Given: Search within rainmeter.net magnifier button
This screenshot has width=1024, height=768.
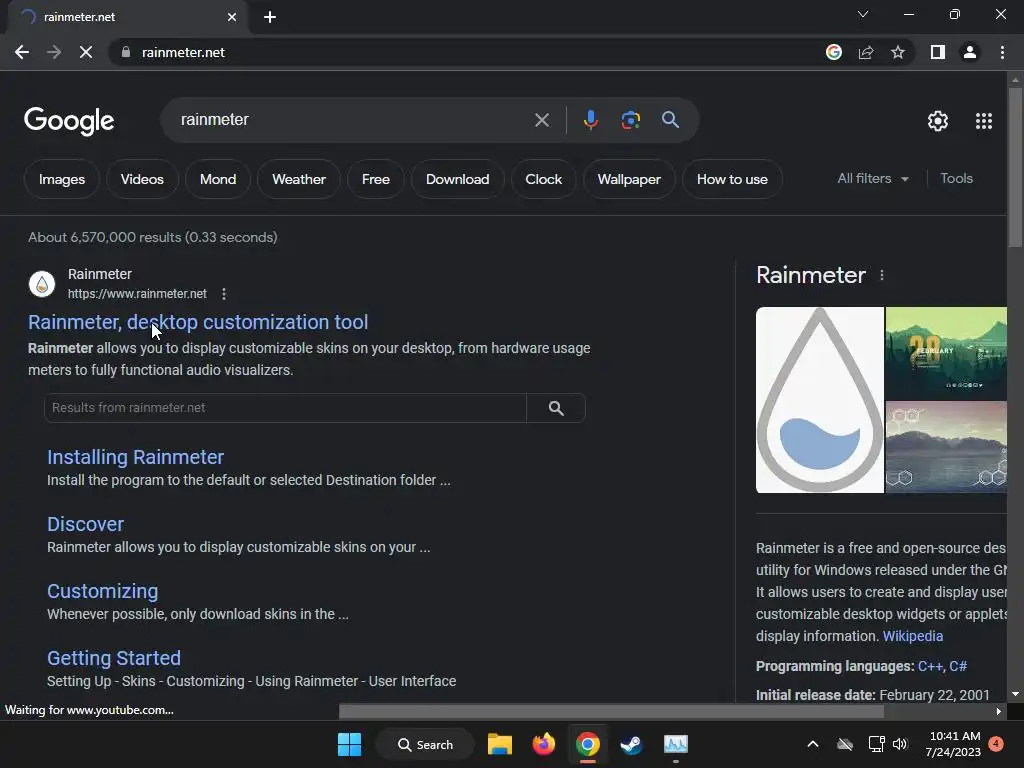Looking at the screenshot, I should click(x=556, y=408).
